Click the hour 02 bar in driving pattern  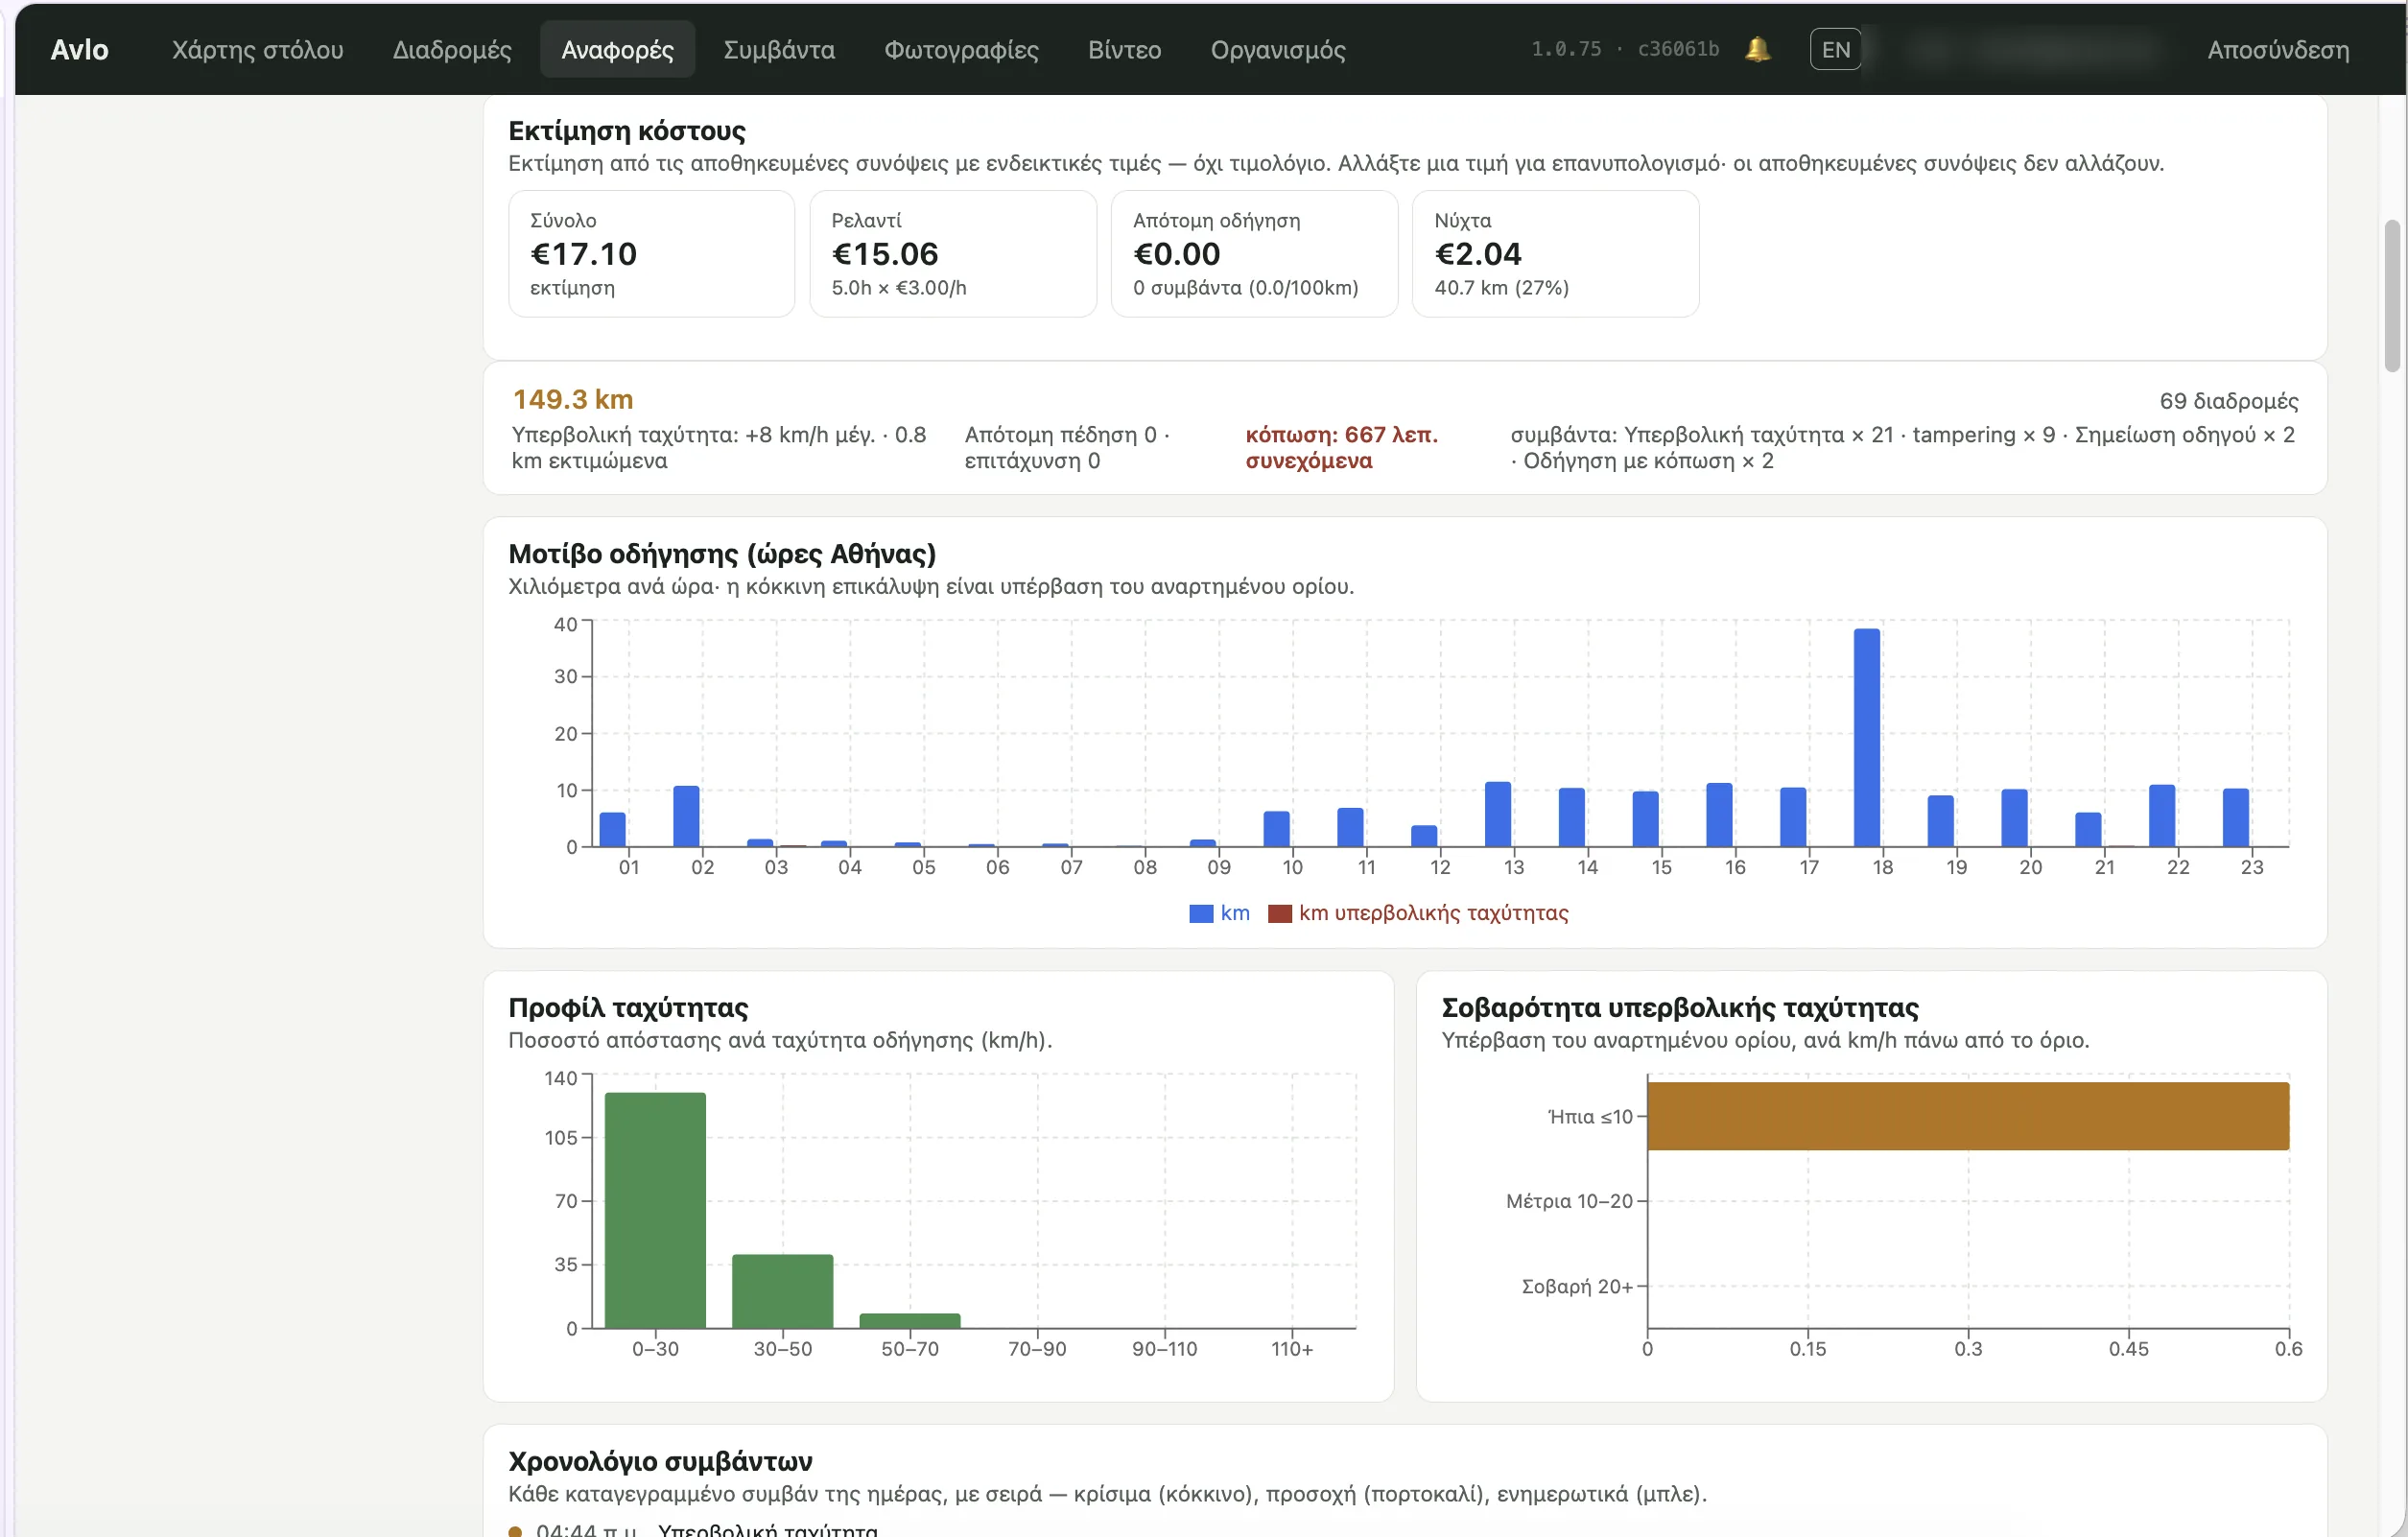point(686,816)
